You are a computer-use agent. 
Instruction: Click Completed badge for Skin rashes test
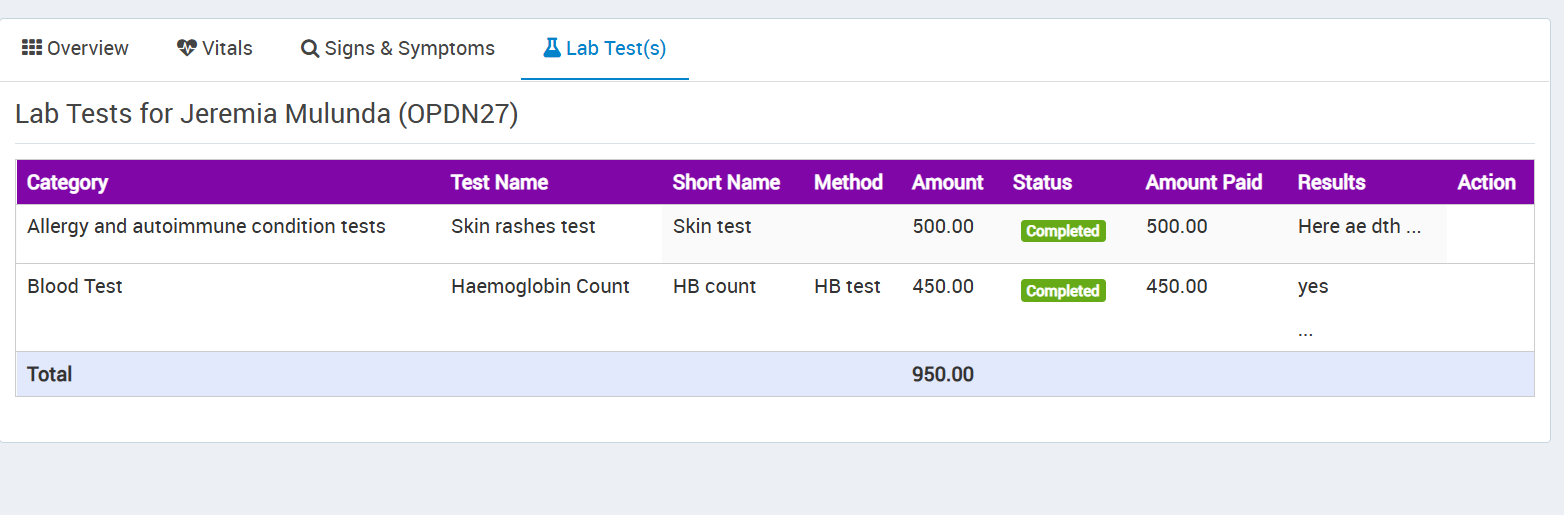pyautogui.click(x=1062, y=231)
